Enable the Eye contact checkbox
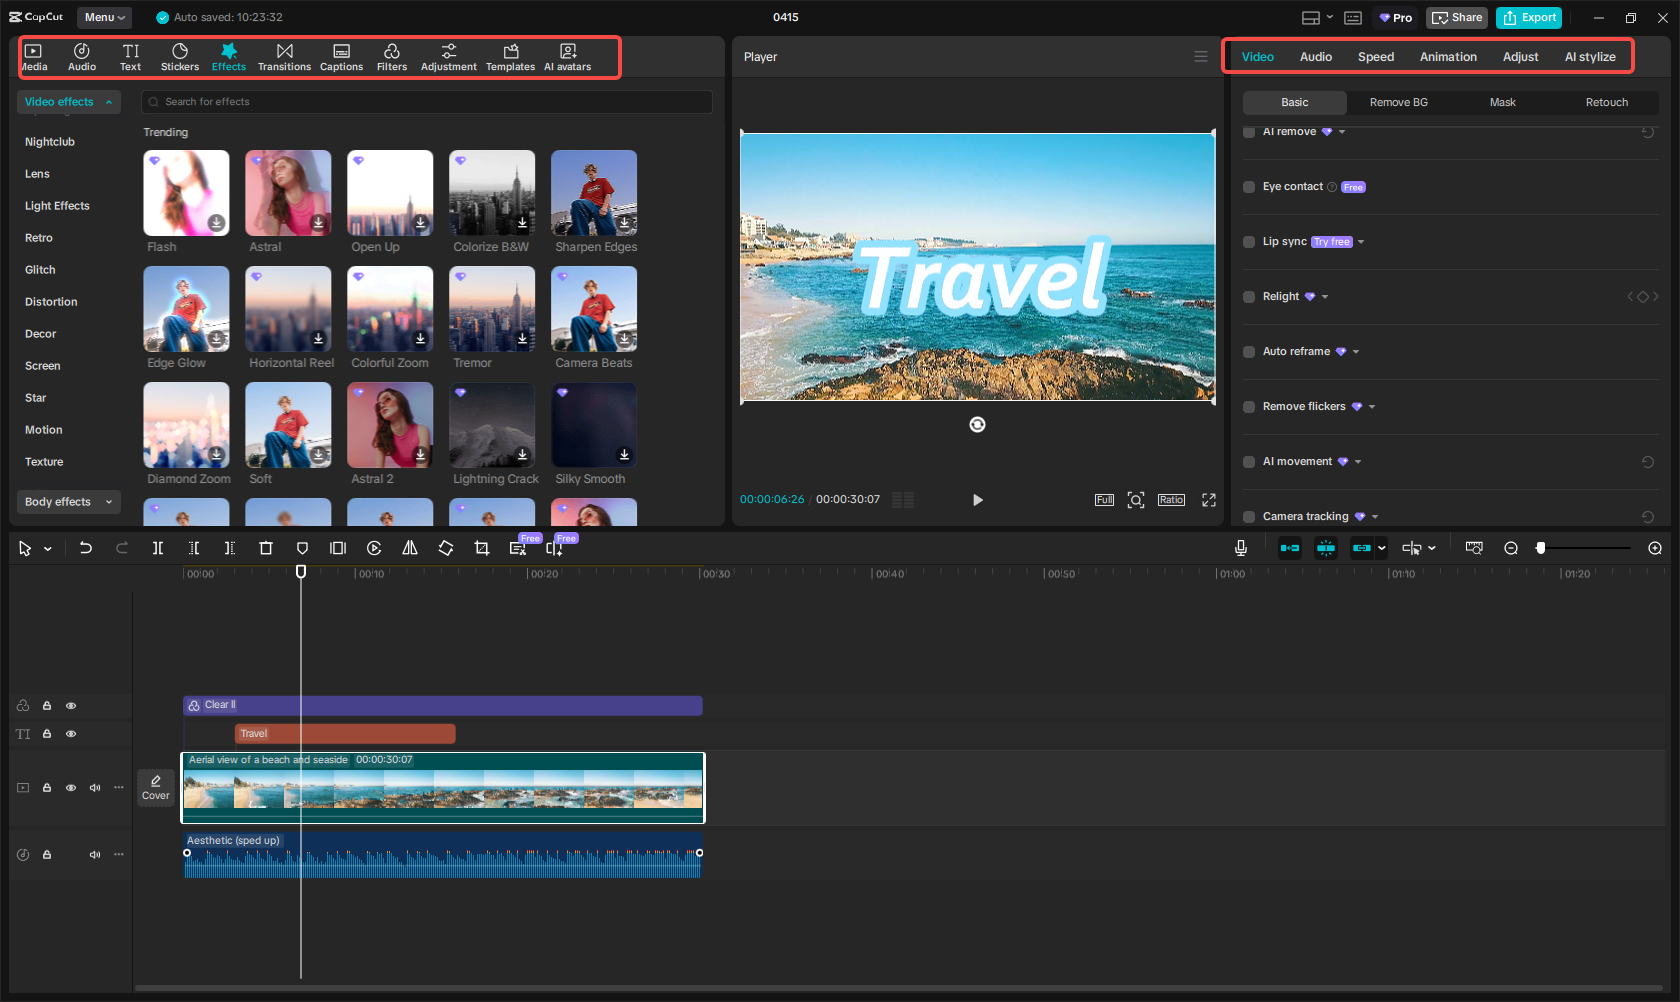This screenshot has height=1002, width=1680. [1249, 187]
